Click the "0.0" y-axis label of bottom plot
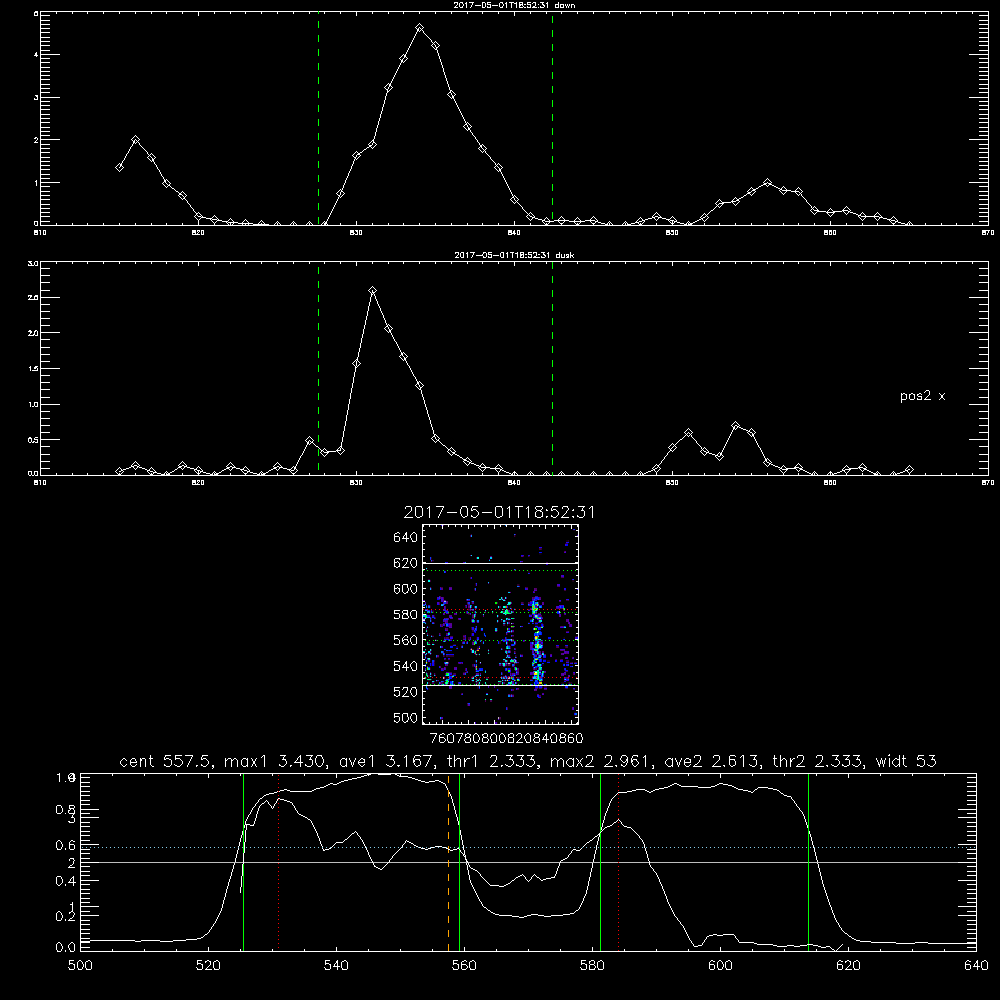 tap(66, 948)
